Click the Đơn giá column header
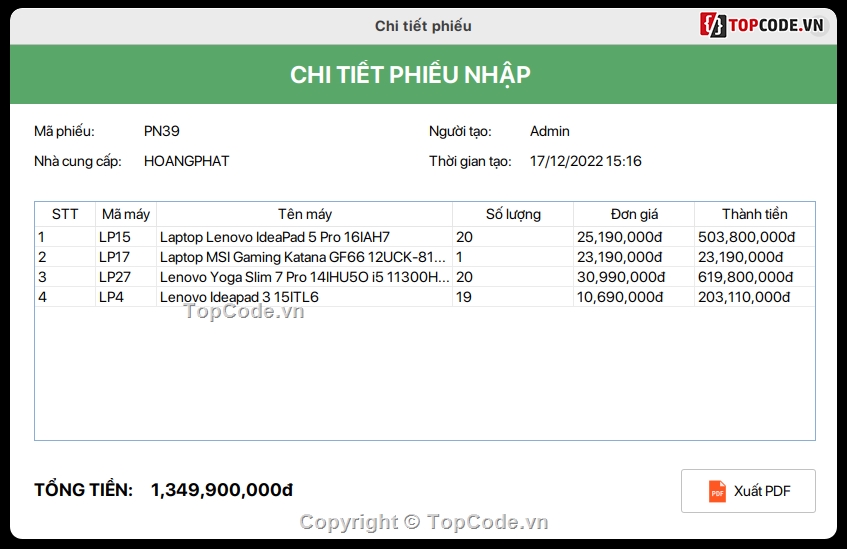 [634, 215]
